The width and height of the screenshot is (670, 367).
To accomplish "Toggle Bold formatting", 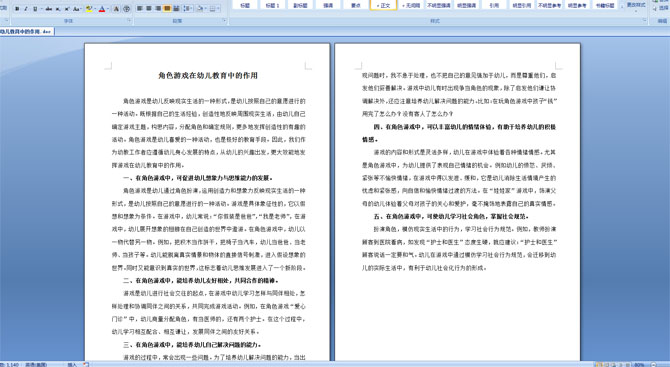I will pos(17,9).
